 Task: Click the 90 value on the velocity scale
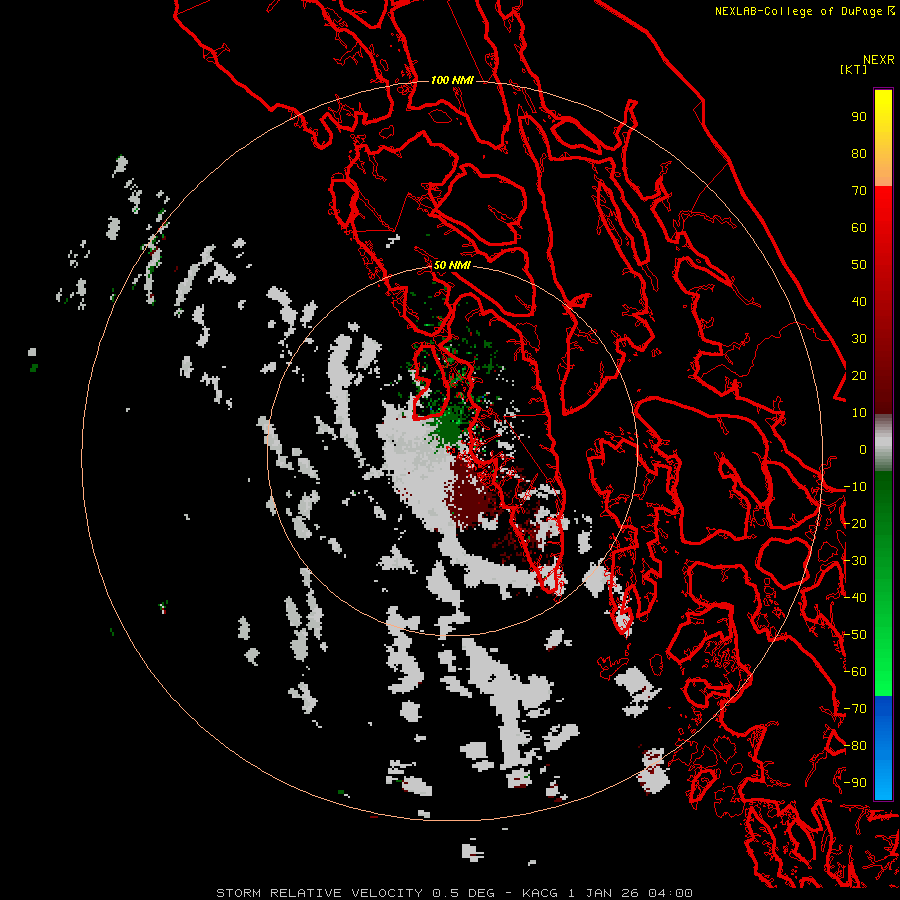[859, 117]
